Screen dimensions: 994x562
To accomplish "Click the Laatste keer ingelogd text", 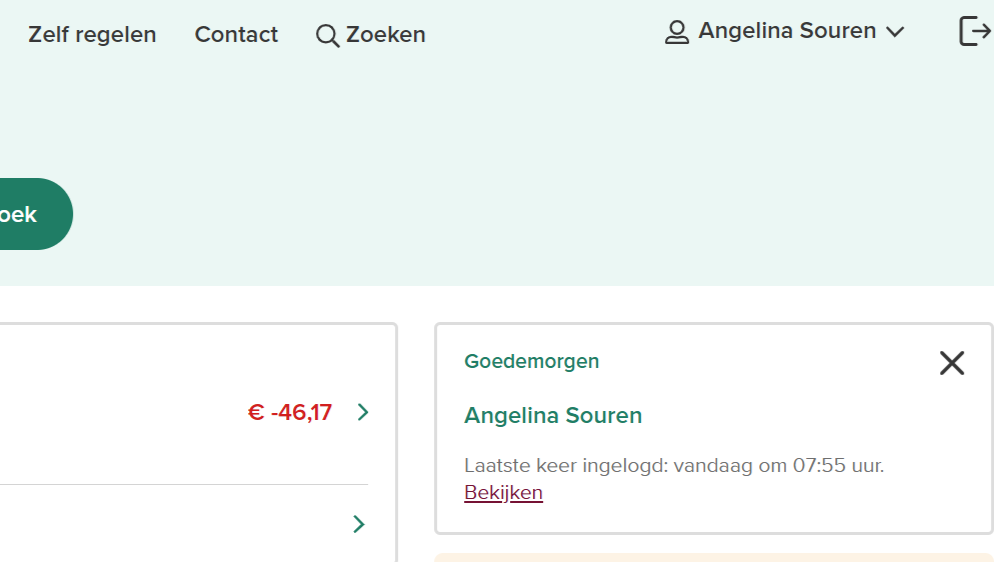I will [673, 465].
